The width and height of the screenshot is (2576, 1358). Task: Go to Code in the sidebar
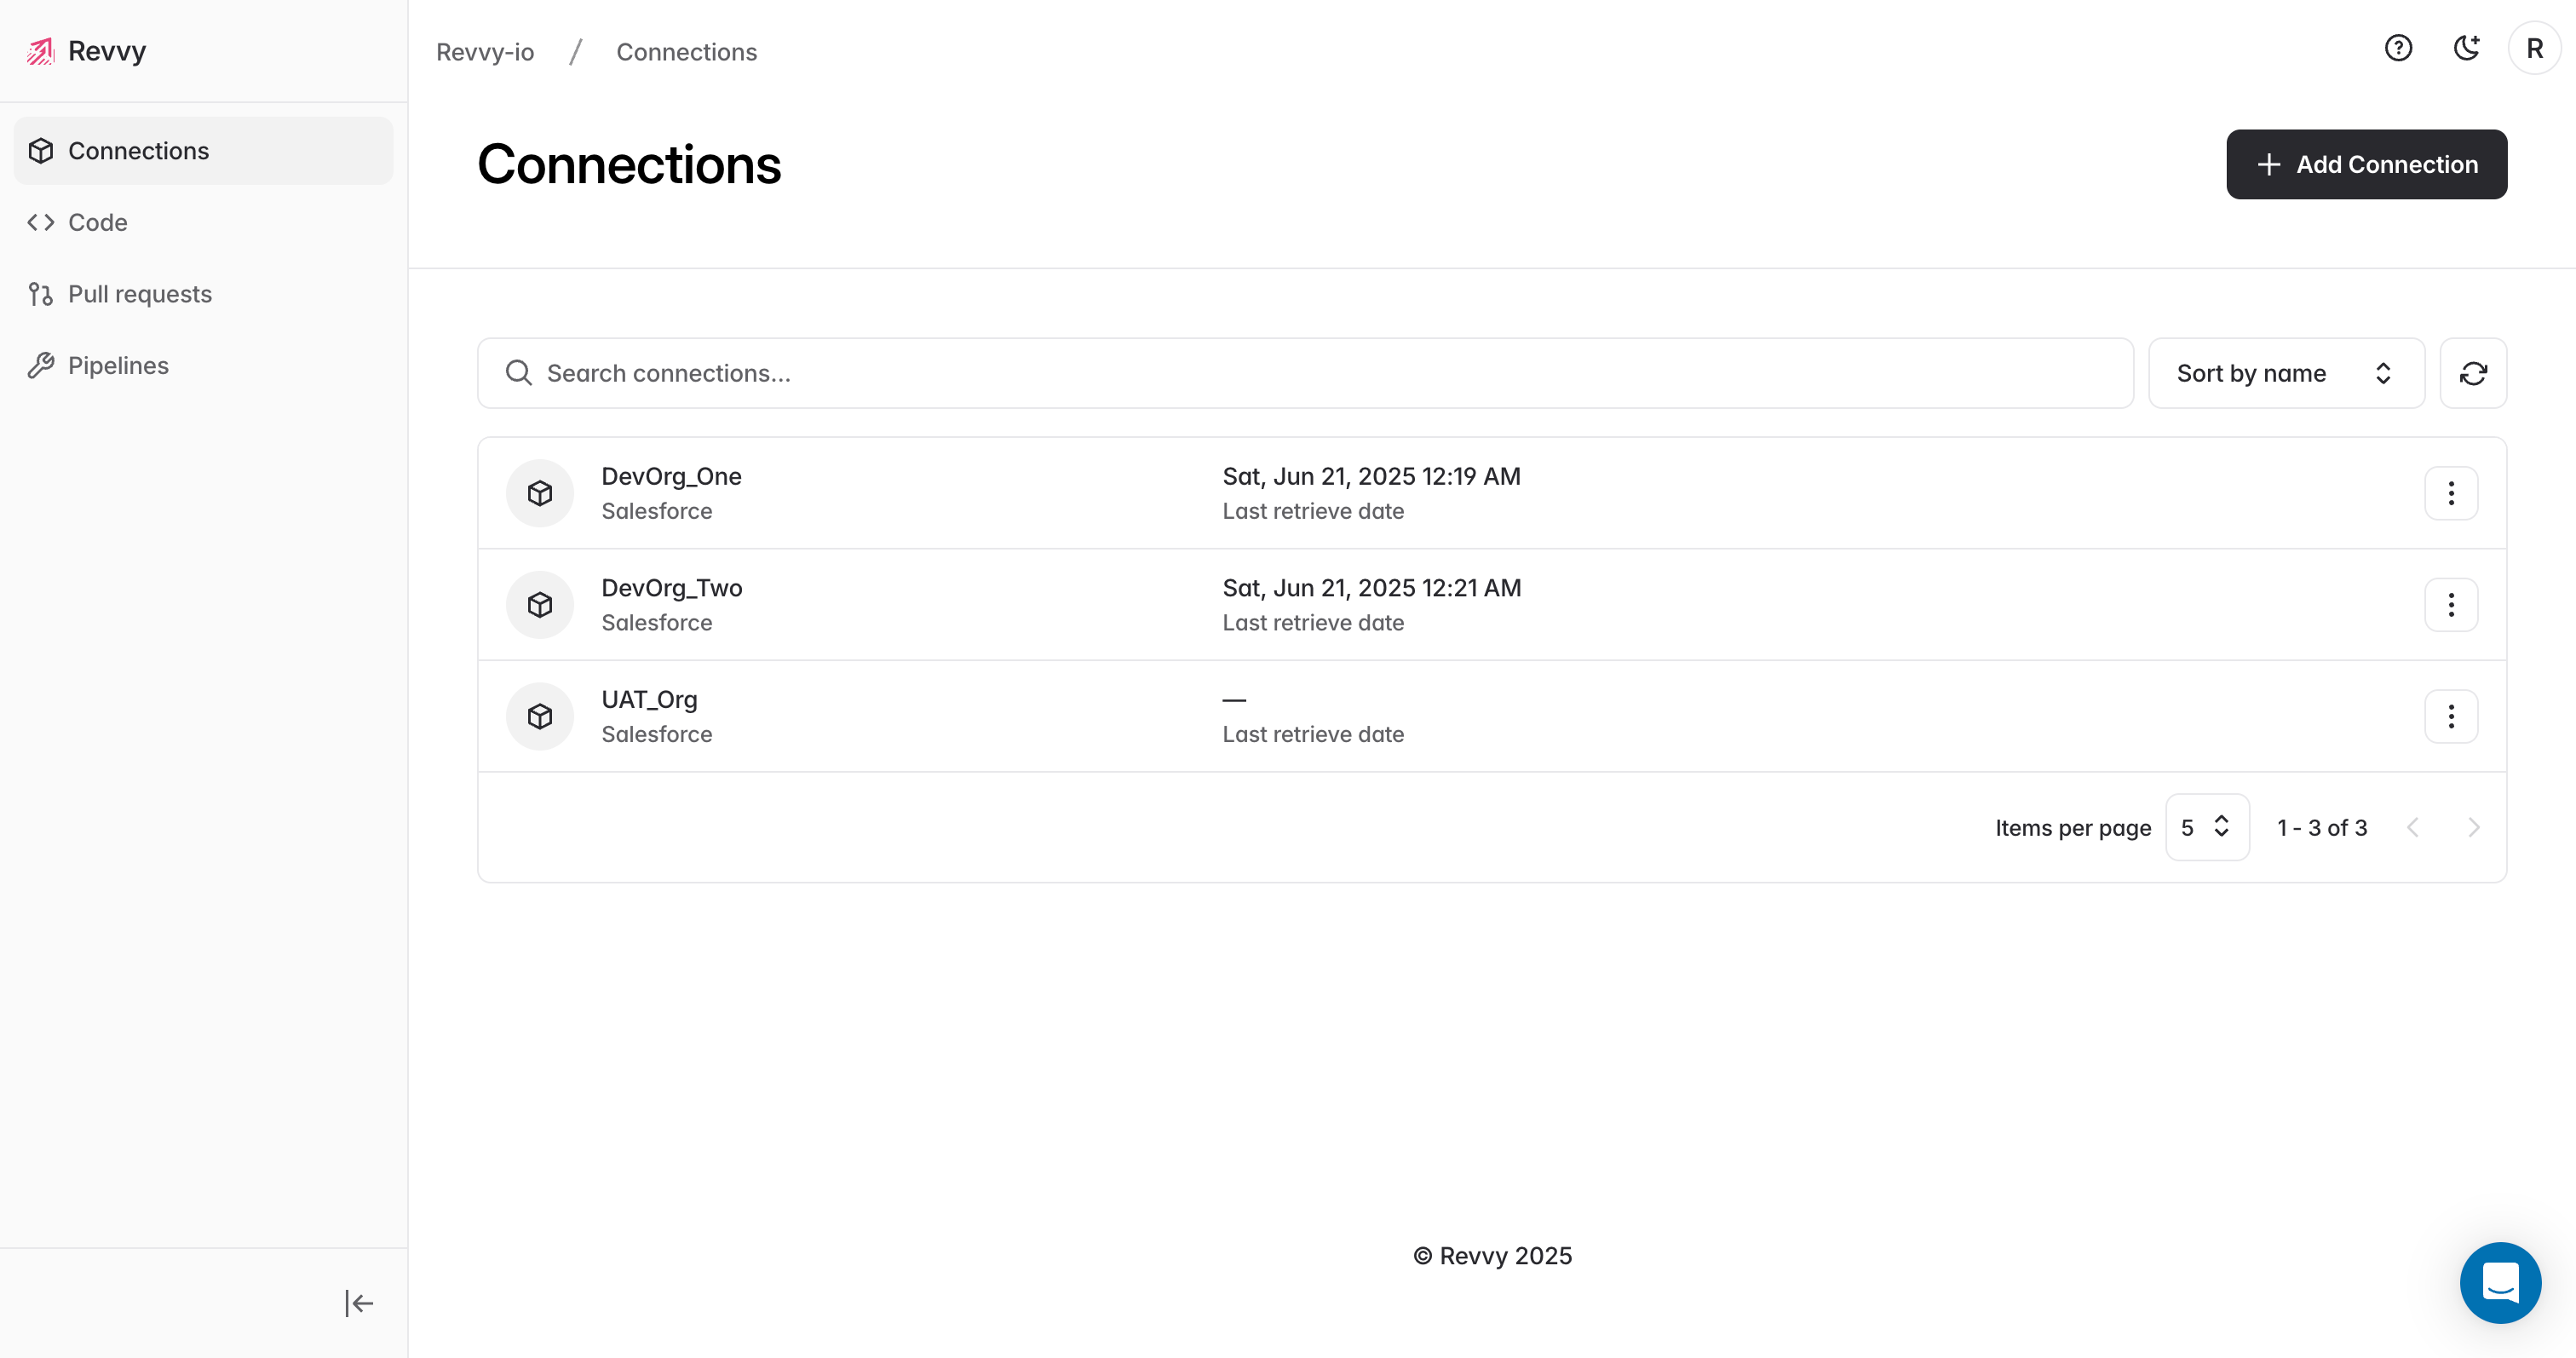[x=98, y=222]
